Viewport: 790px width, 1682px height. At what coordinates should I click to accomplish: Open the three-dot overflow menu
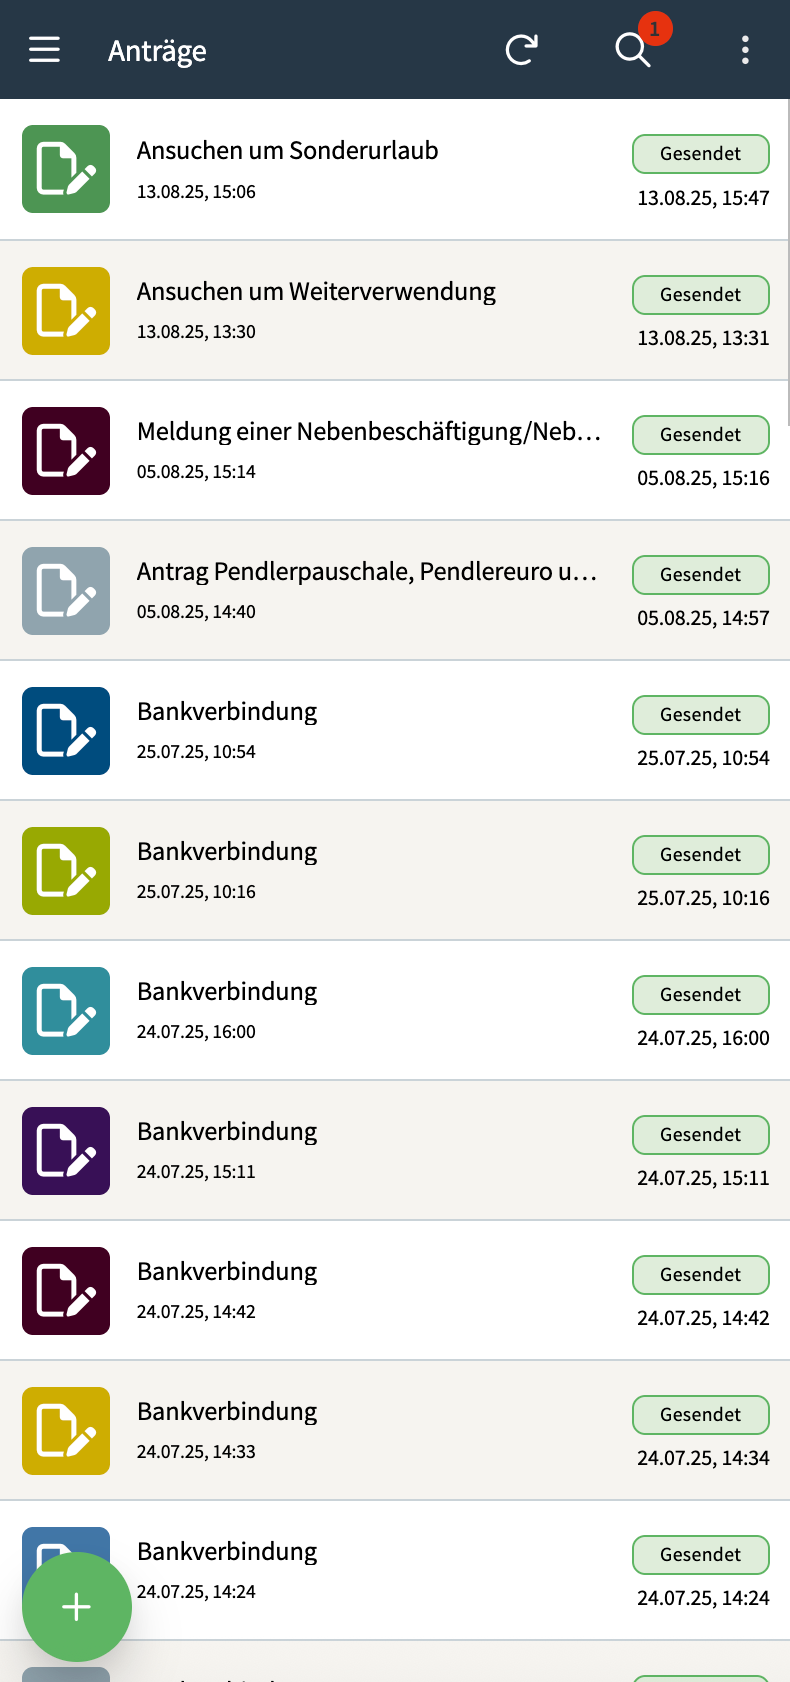745,50
